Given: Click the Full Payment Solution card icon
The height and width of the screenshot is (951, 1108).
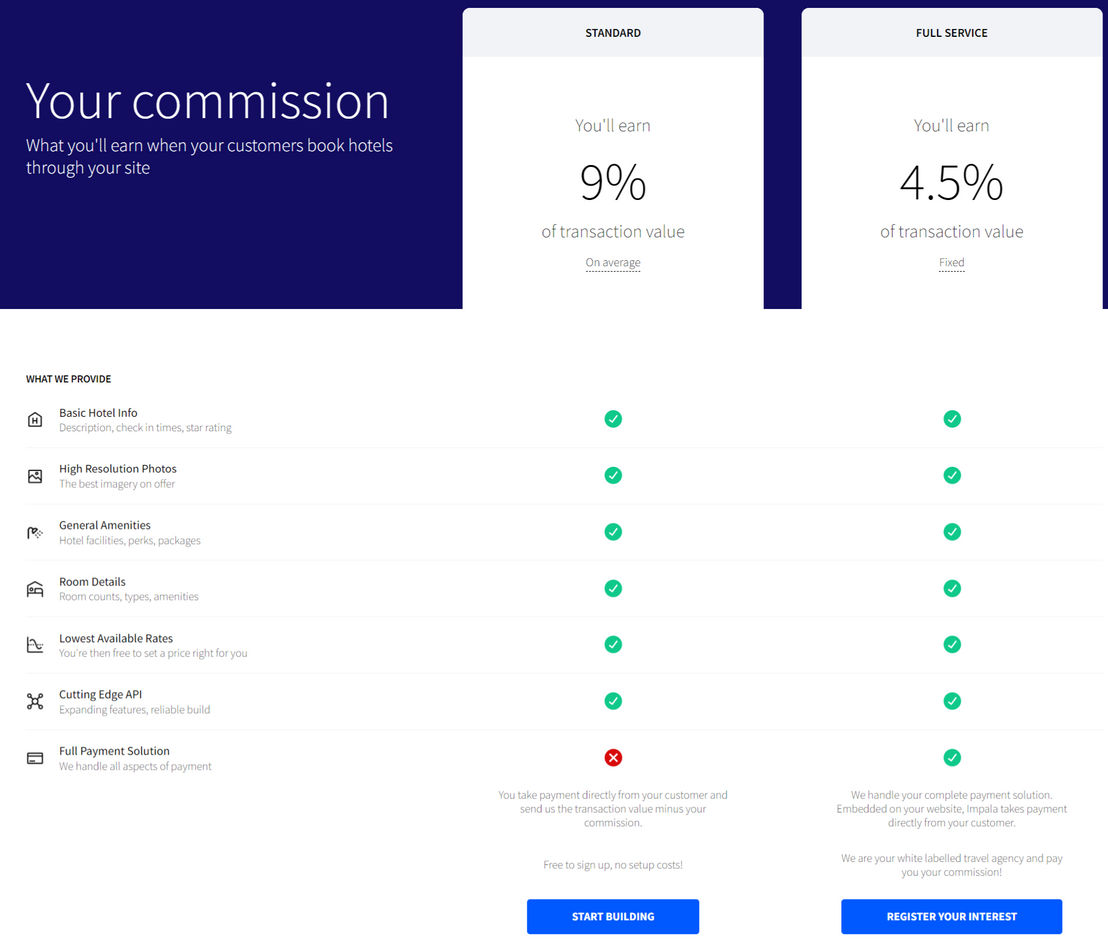Looking at the screenshot, I should 35,758.
